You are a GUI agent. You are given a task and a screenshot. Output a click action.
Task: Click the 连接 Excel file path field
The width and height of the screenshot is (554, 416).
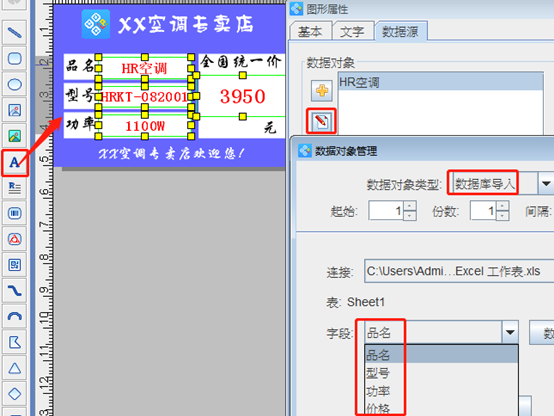pyautogui.click(x=459, y=271)
